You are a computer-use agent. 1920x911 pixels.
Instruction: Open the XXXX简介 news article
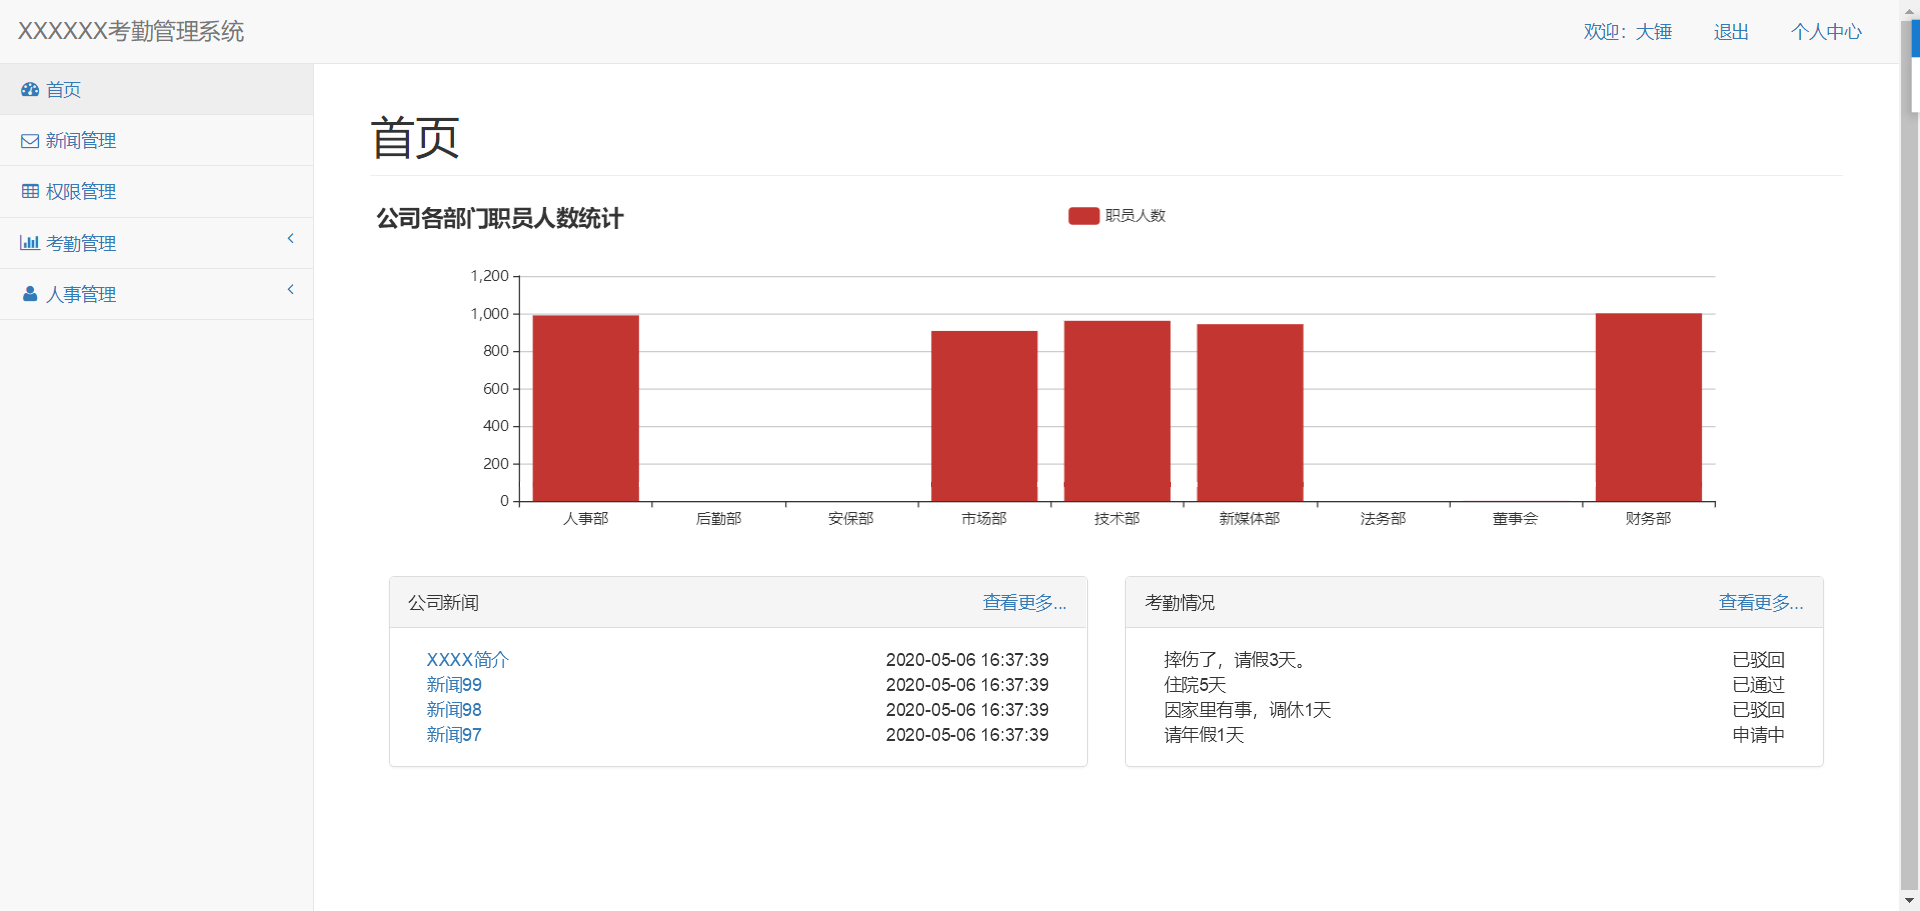[x=467, y=660]
